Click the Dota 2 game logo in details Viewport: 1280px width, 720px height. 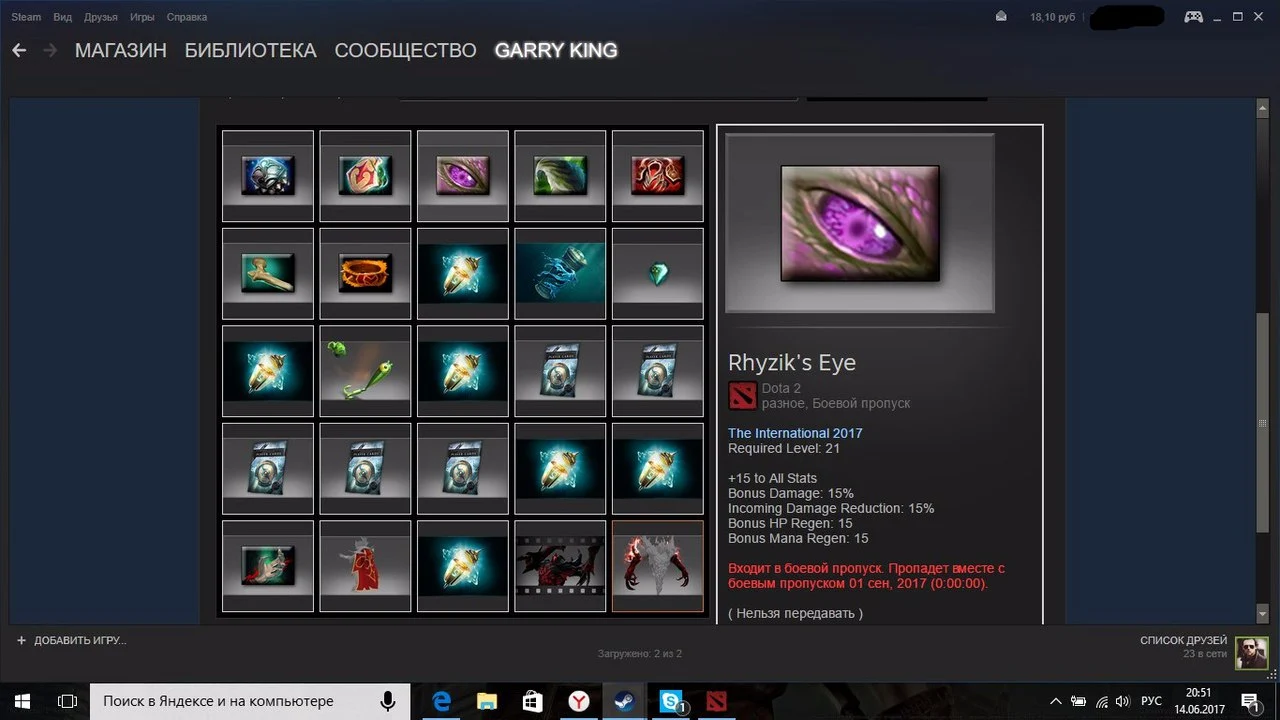point(743,396)
